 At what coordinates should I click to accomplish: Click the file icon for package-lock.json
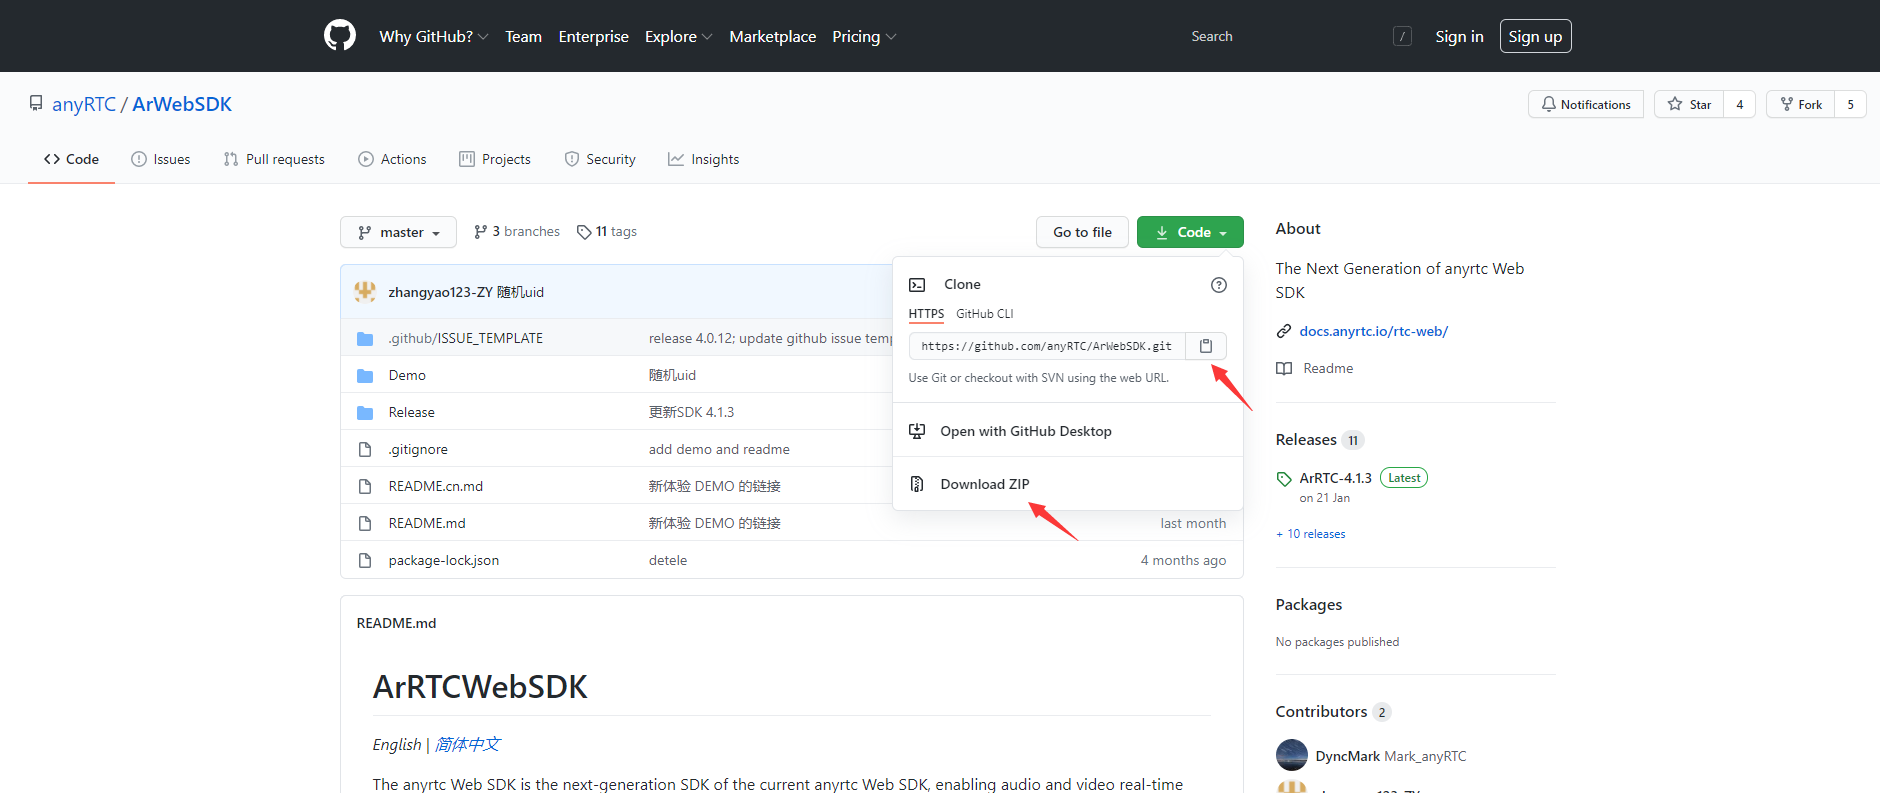(365, 560)
